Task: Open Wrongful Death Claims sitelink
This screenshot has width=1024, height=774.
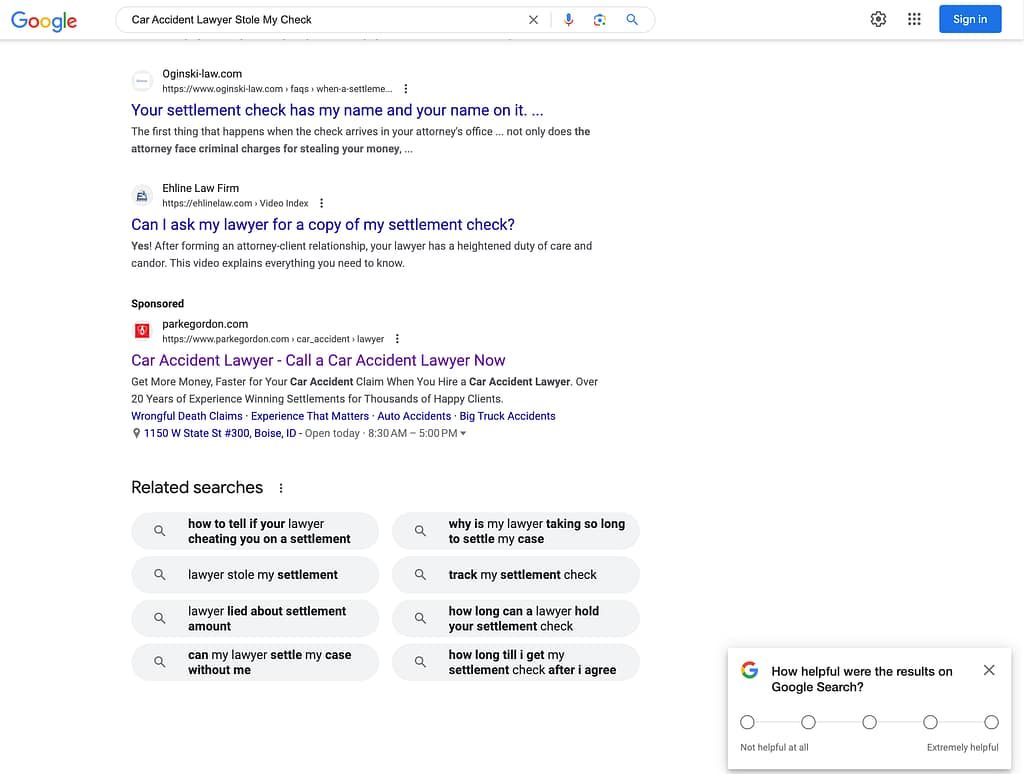Action: point(187,416)
